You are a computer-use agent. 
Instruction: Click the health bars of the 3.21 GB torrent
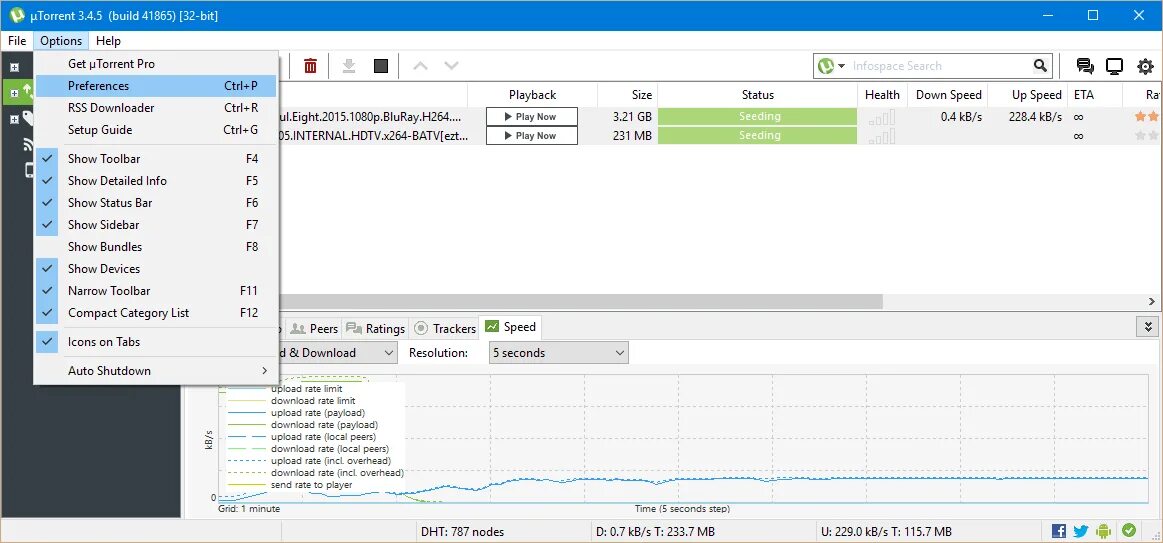point(883,117)
